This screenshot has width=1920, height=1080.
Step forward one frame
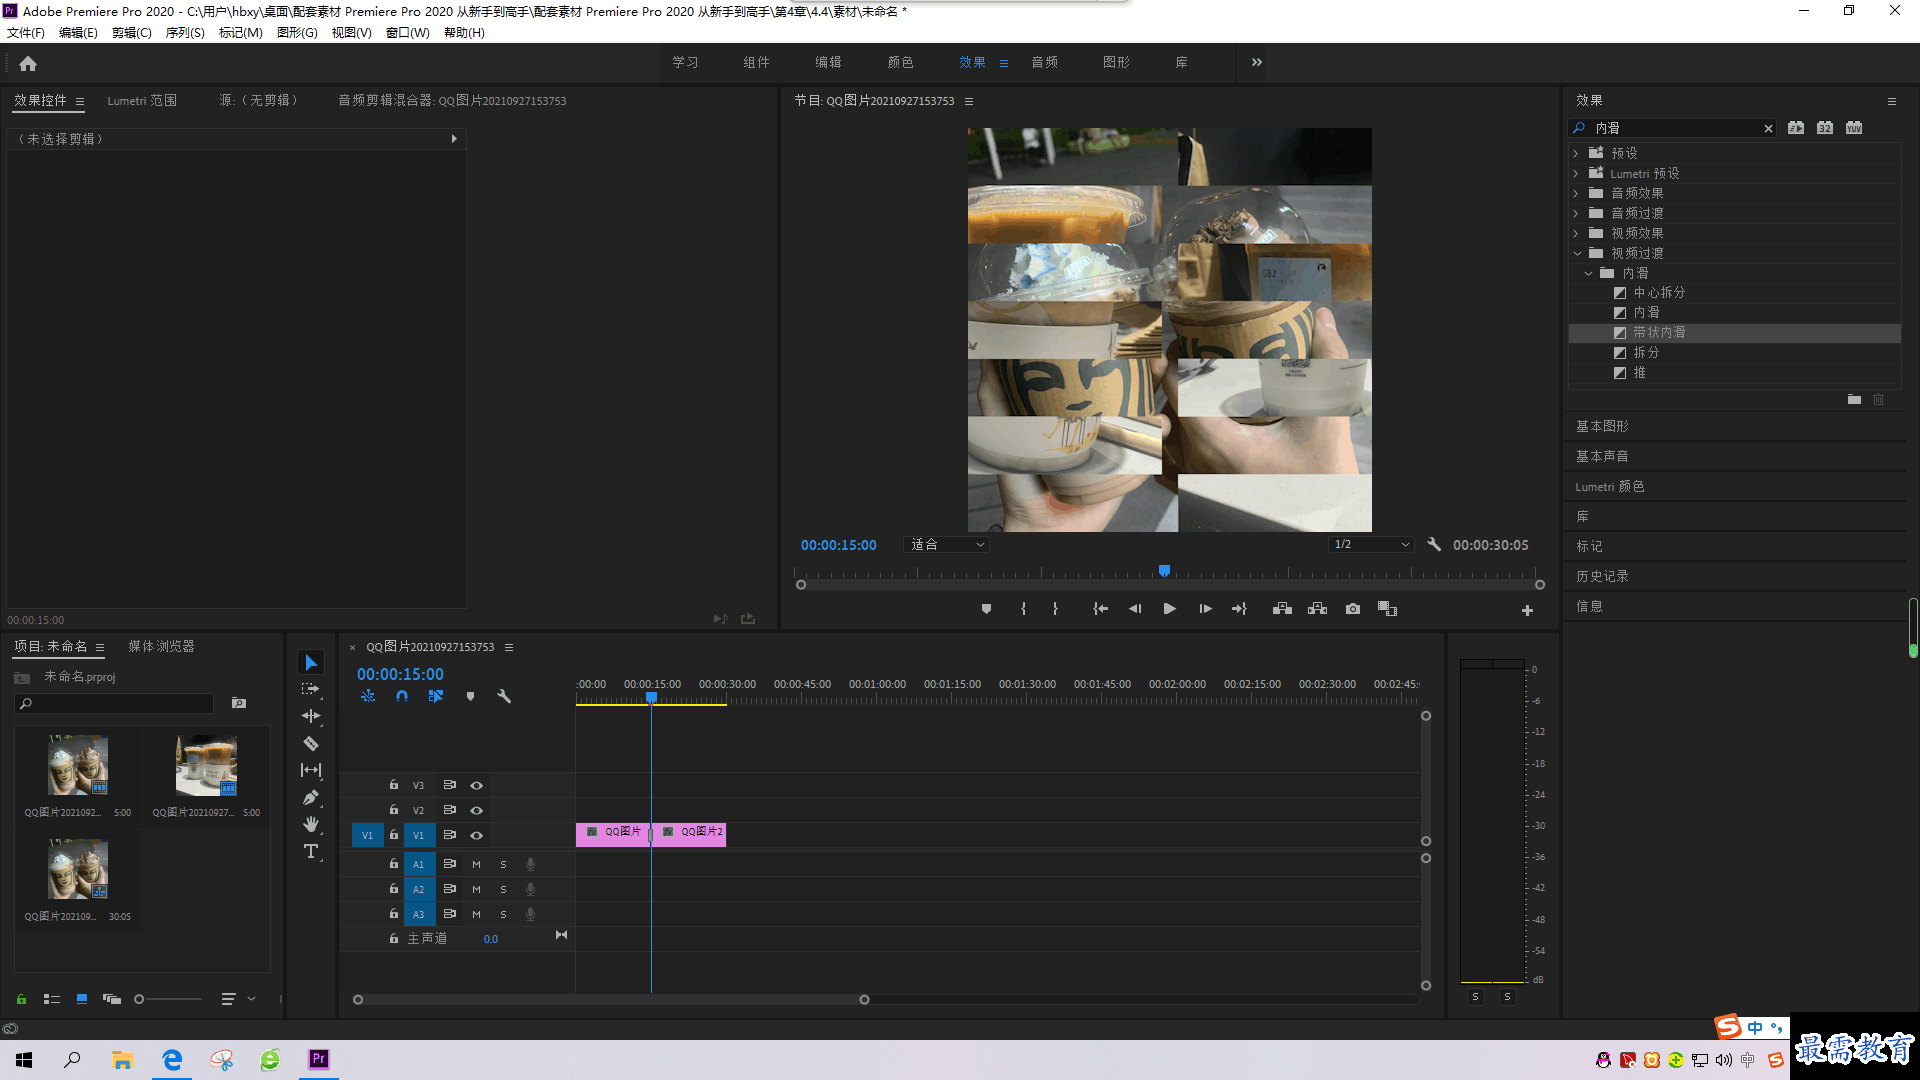pyautogui.click(x=1205, y=608)
